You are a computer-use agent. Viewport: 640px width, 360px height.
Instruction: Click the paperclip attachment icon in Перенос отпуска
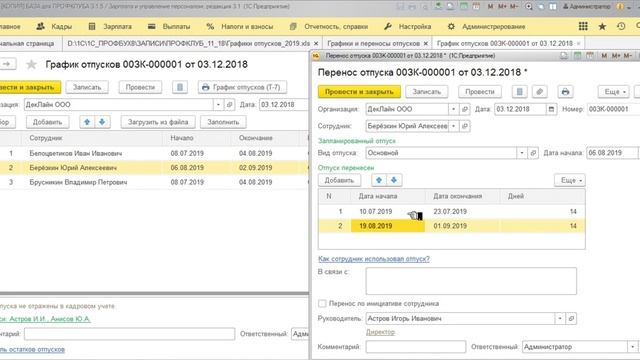539,92
